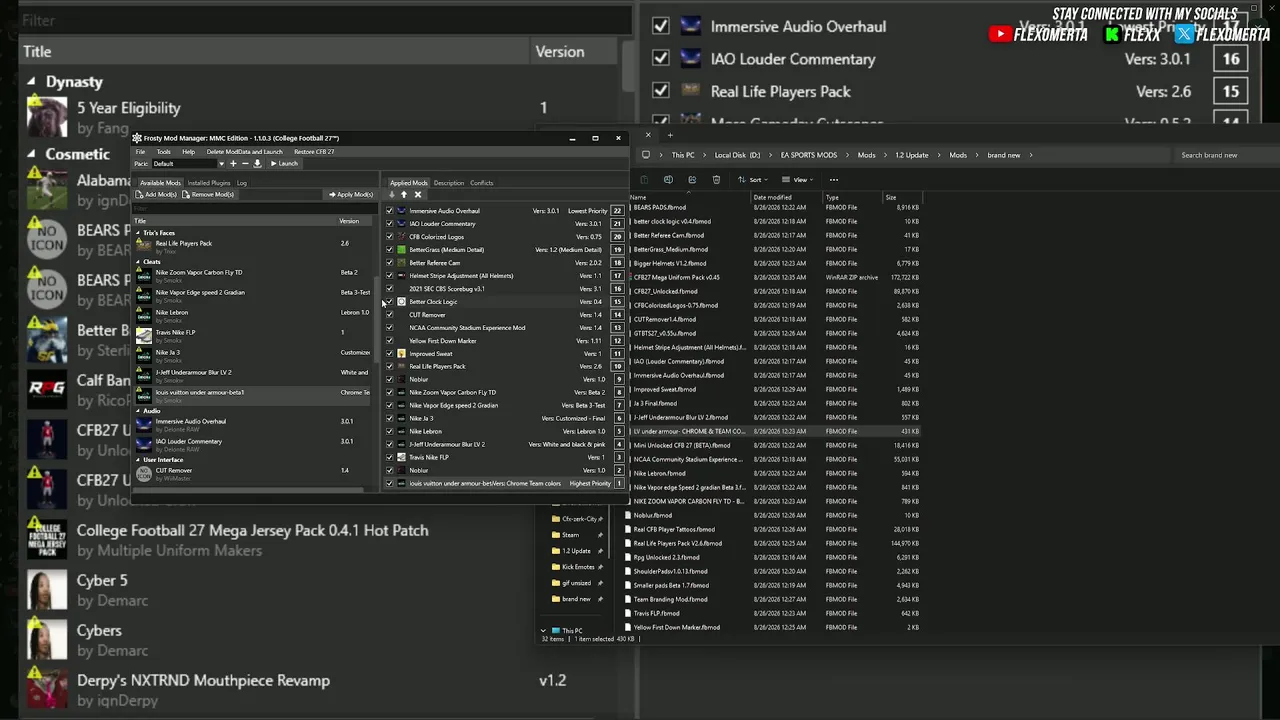1280x720 pixels.
Task: Click the BetterGrass green icon in Applied Mods
Action: tap(402, 250)
